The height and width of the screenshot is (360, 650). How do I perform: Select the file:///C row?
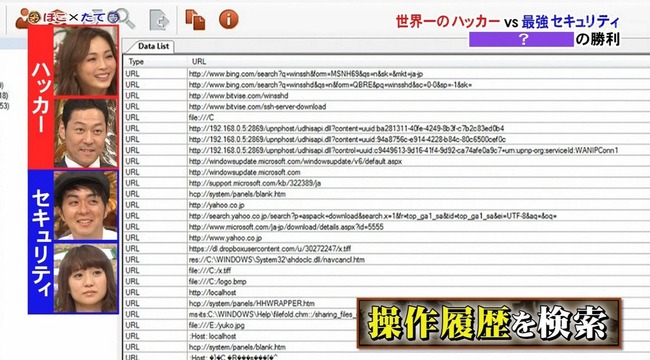(387, 117)
